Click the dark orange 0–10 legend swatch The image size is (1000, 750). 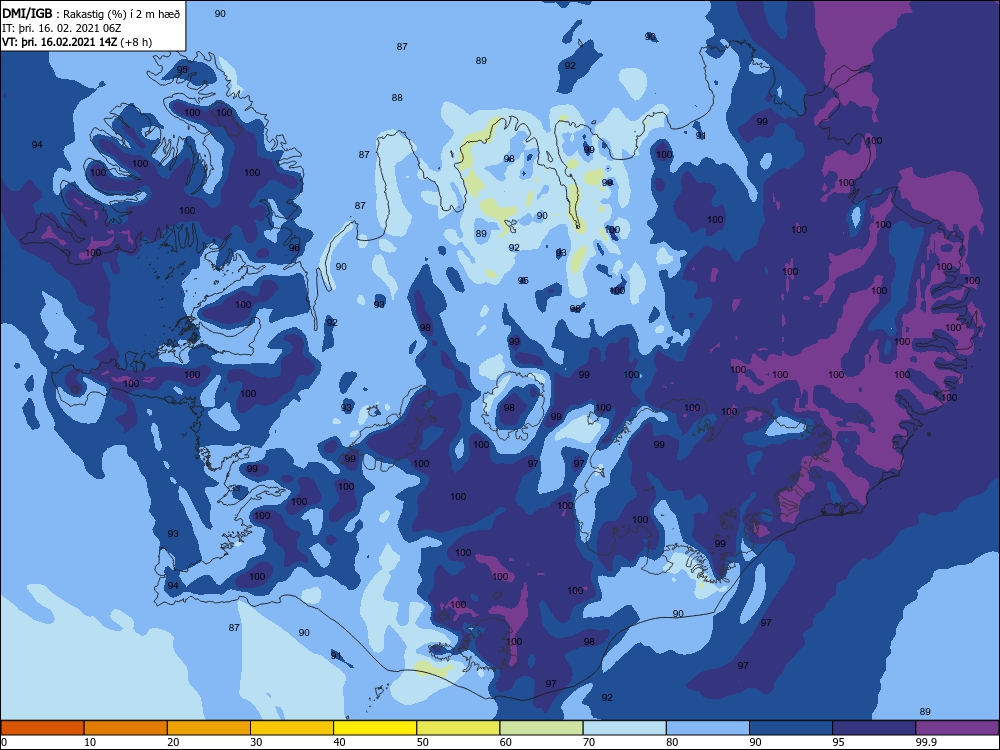(42, 728)
